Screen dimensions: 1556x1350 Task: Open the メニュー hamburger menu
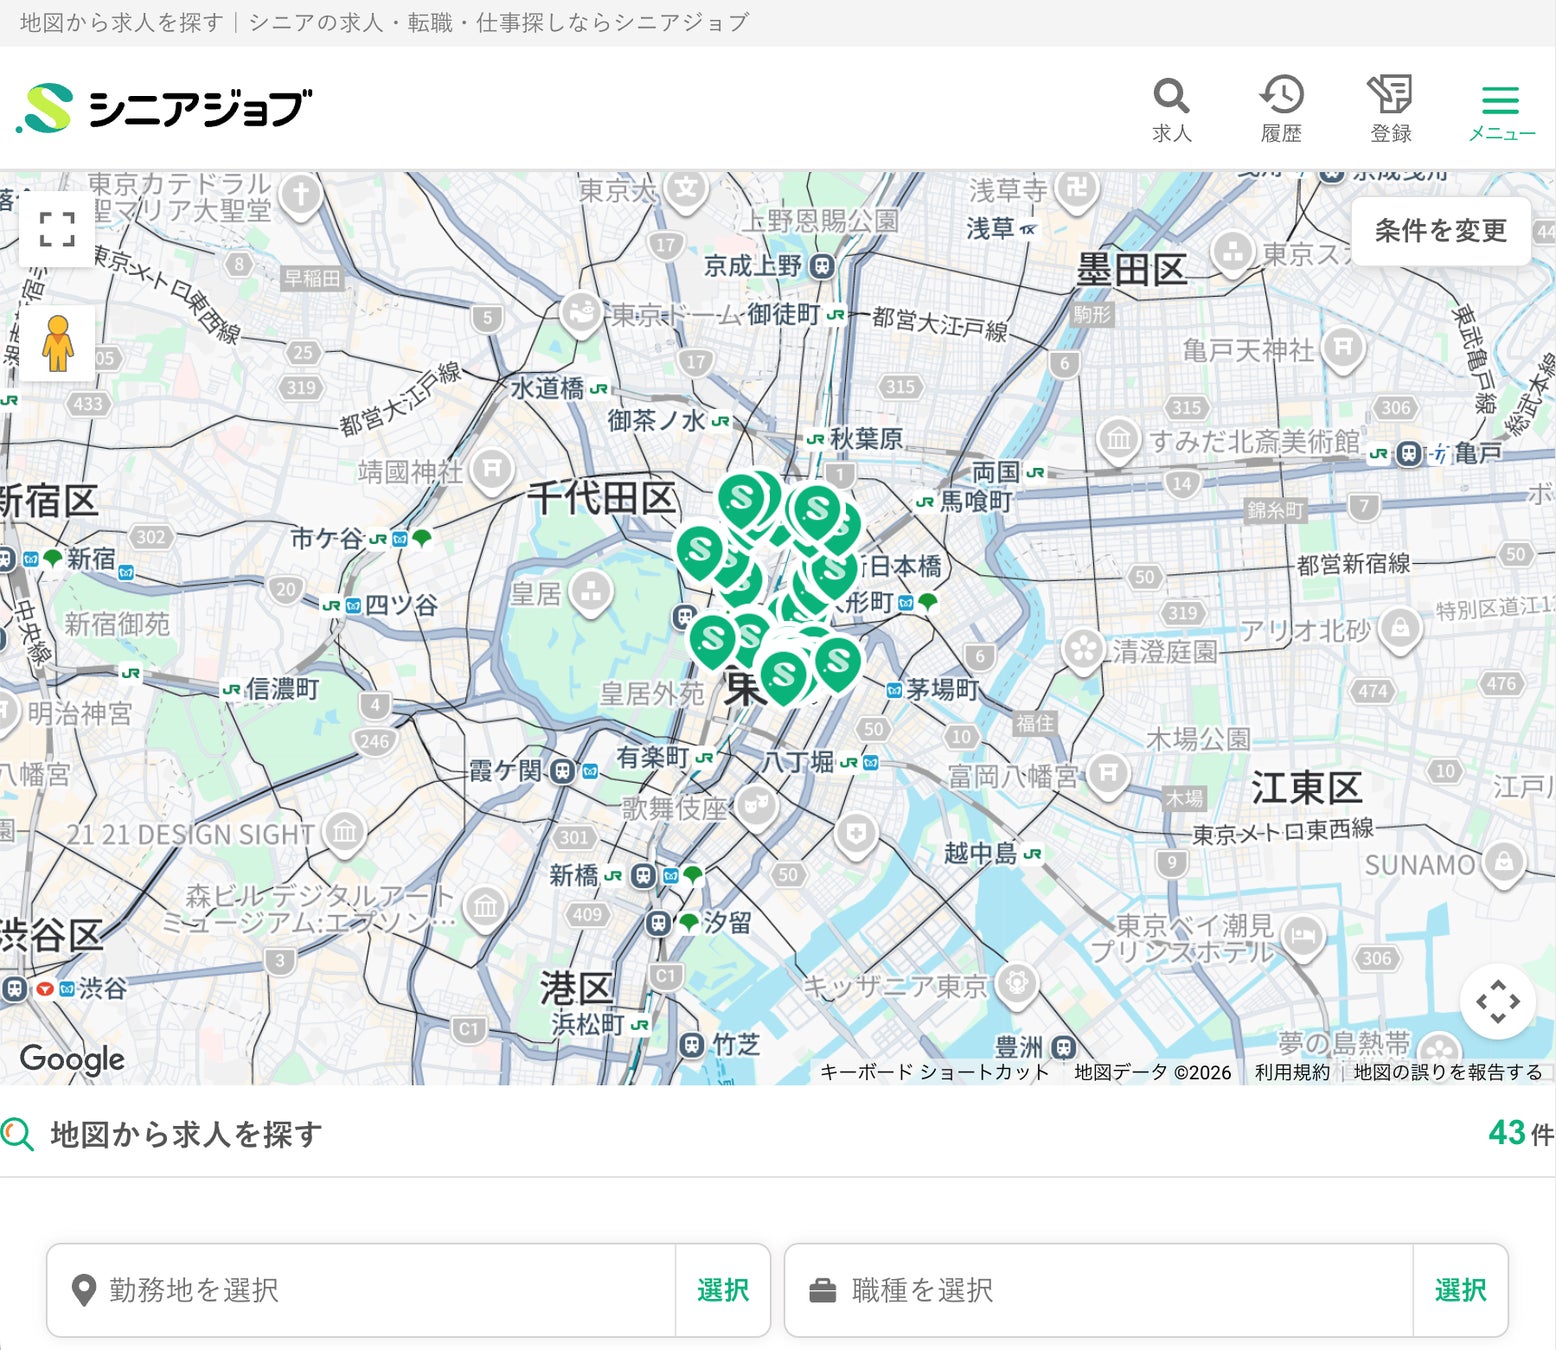1501,112
